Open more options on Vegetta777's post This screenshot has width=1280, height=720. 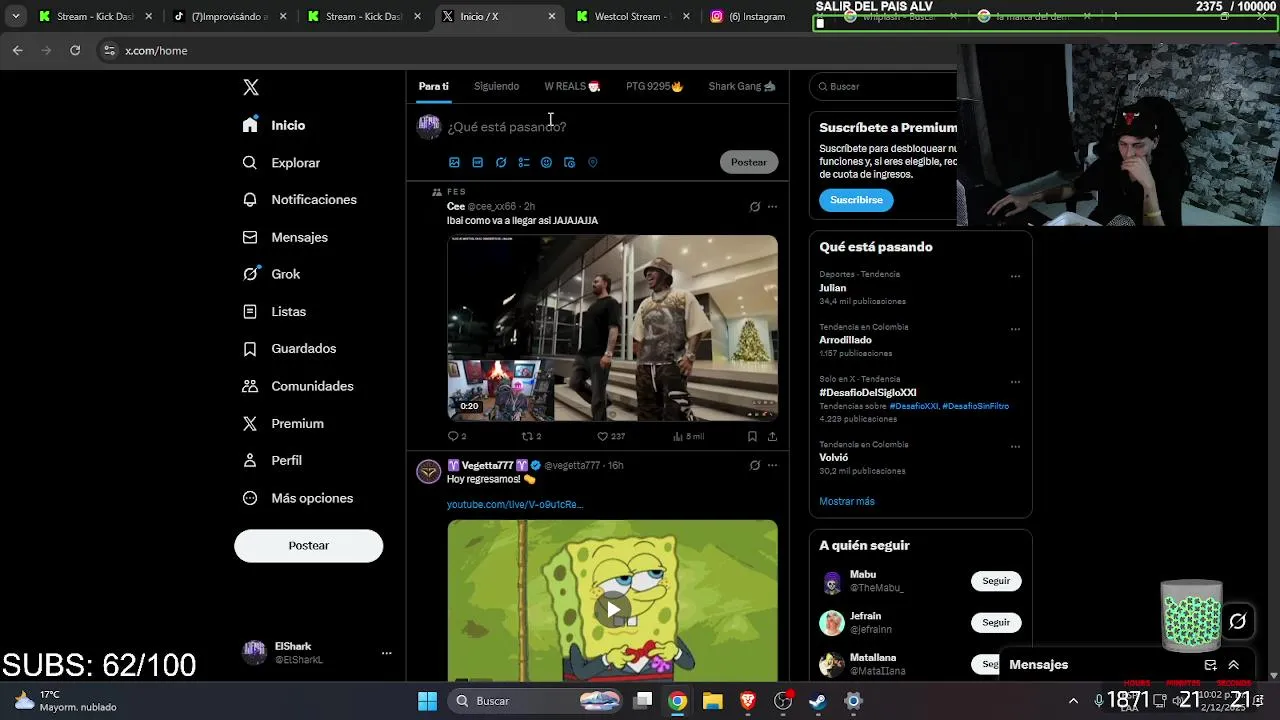tap(772, 465)
